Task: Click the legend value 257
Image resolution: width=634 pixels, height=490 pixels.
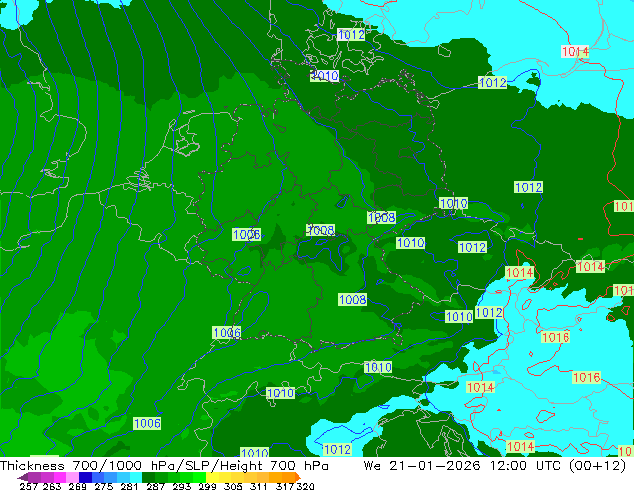Action: click(28, 486)
